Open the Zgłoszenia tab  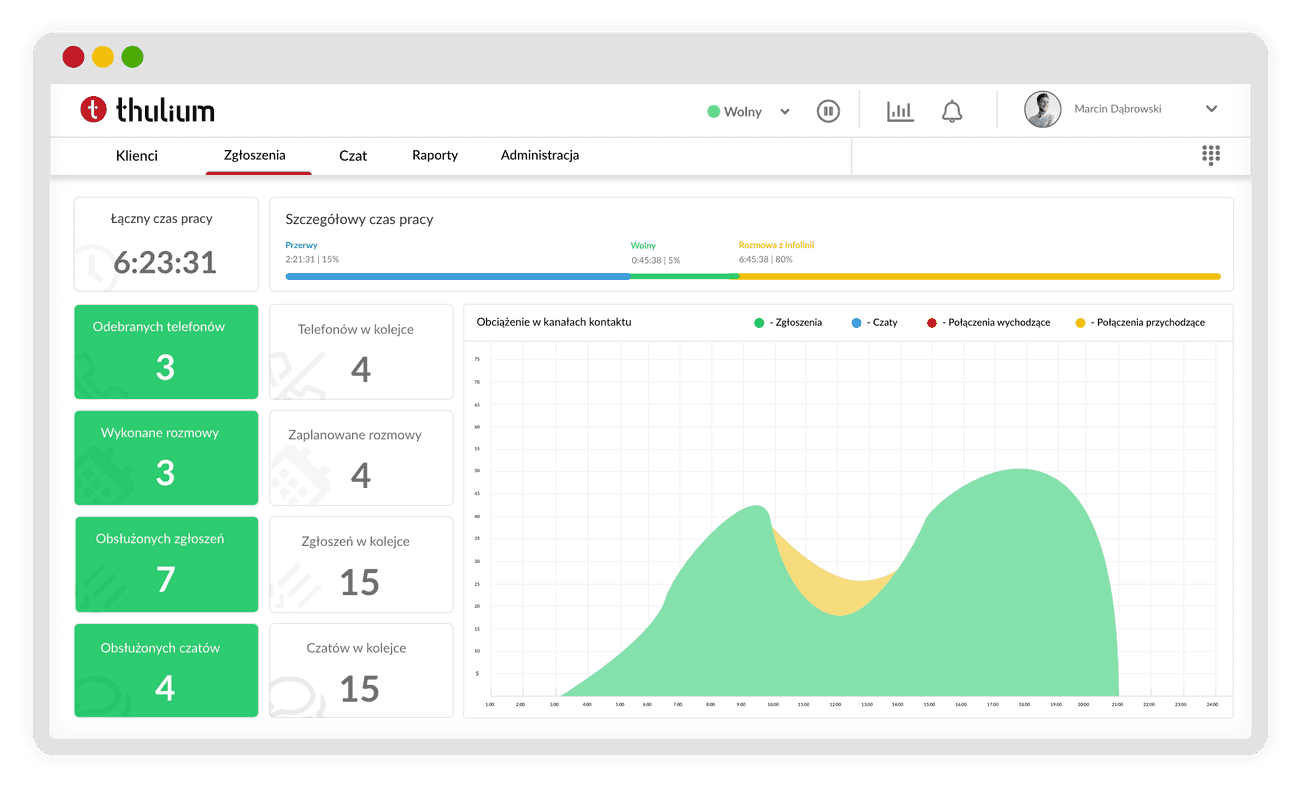tap(255, 155)
